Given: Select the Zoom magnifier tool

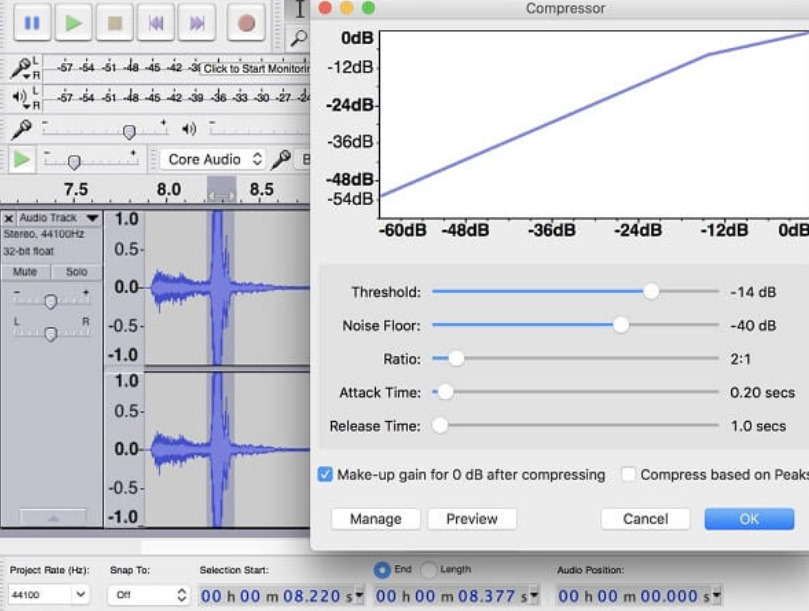Looking at the screenshot, I should coord(298,38).
